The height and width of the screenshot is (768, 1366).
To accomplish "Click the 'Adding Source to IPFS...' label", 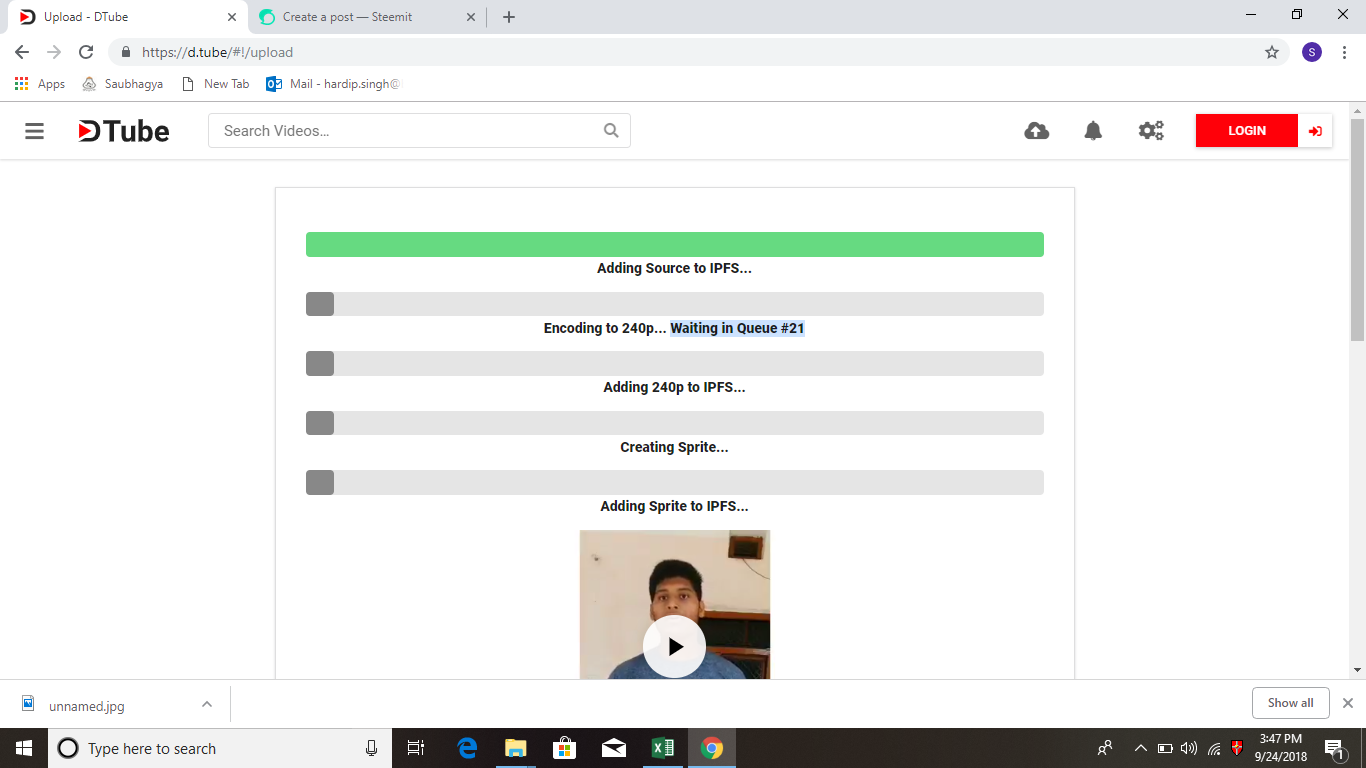I will pos(674,268).
